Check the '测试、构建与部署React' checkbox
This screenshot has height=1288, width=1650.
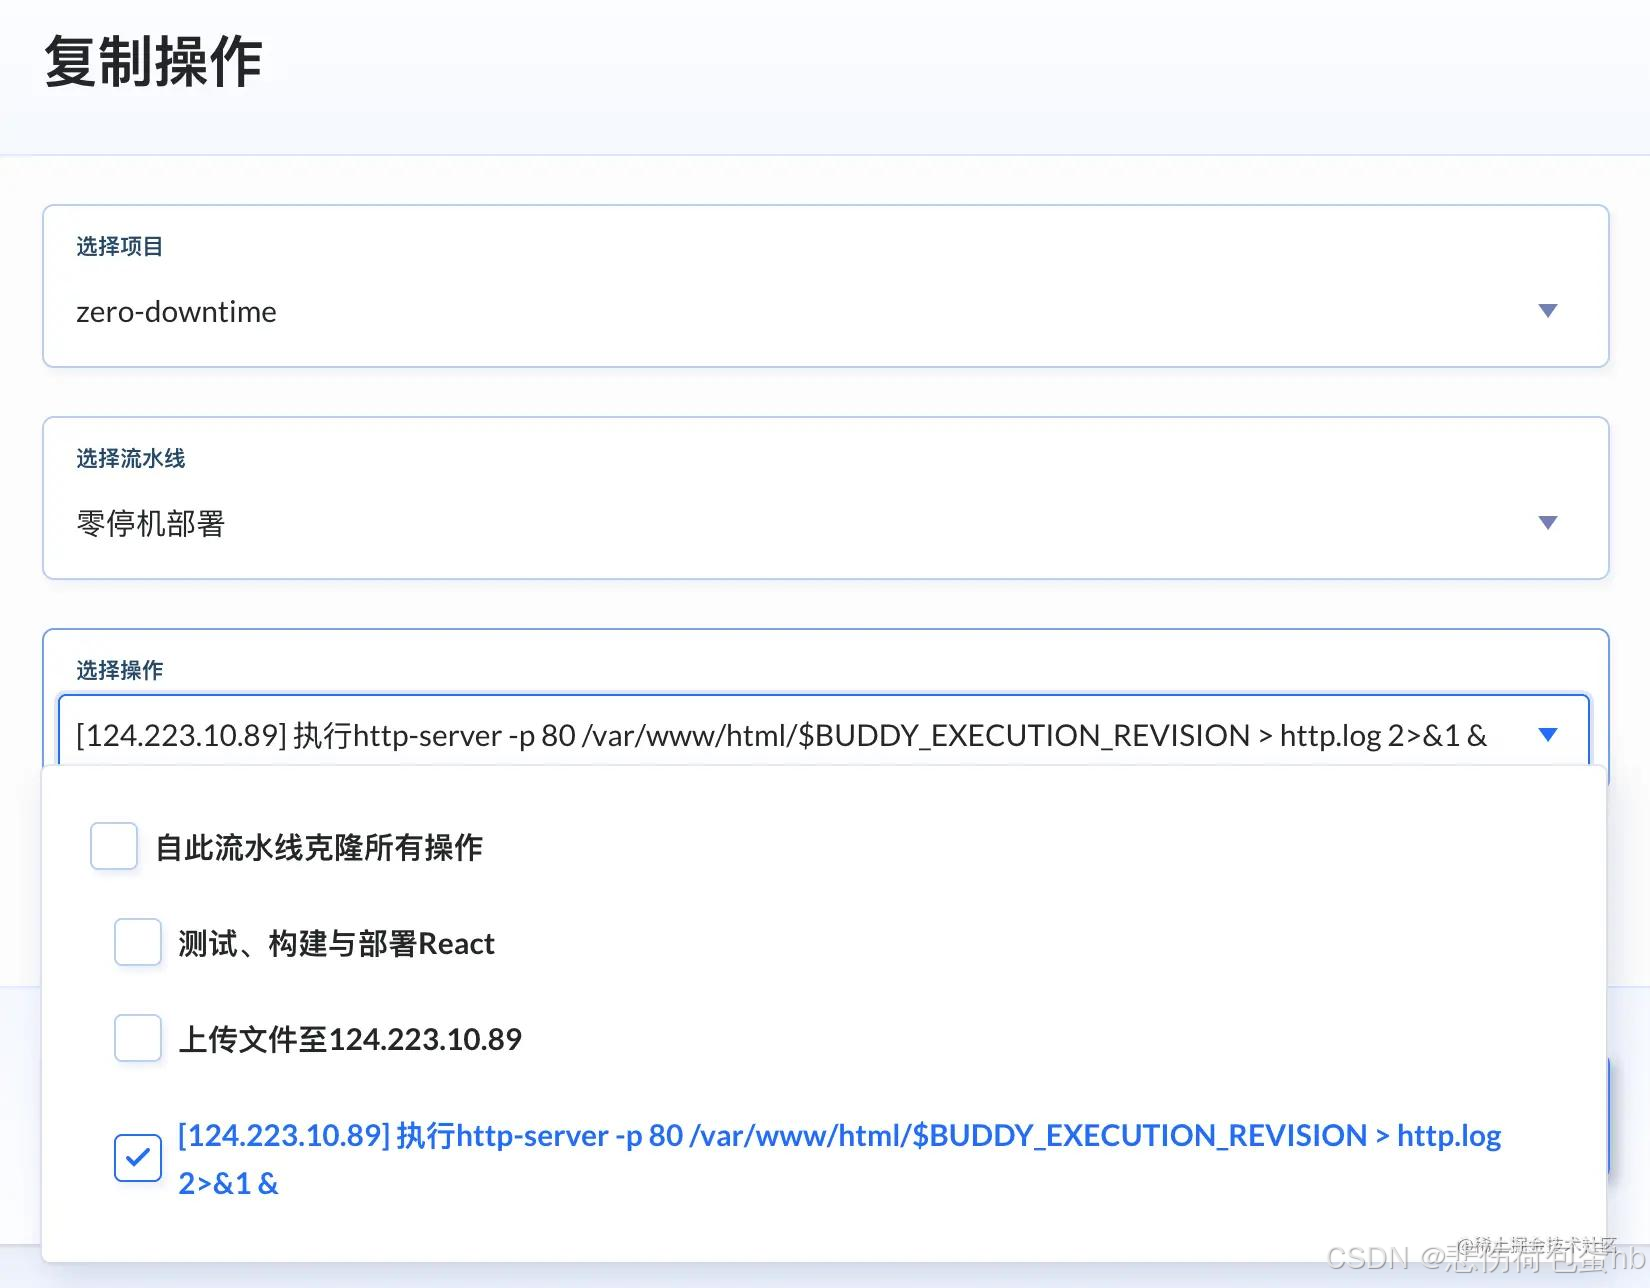pos(138,942)
